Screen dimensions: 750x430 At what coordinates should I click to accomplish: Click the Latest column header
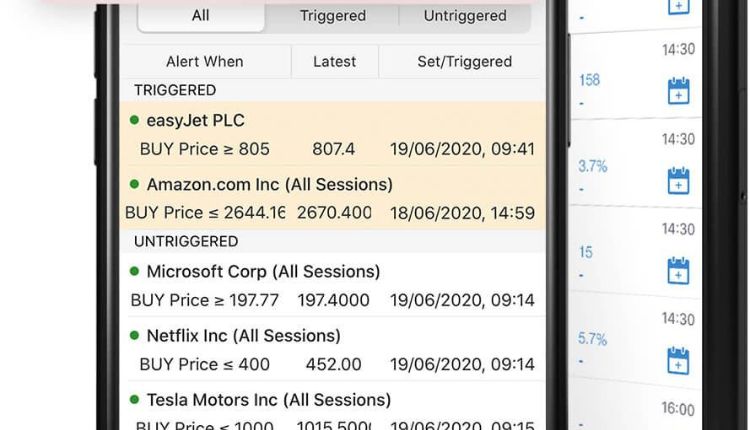click(334, 62)
